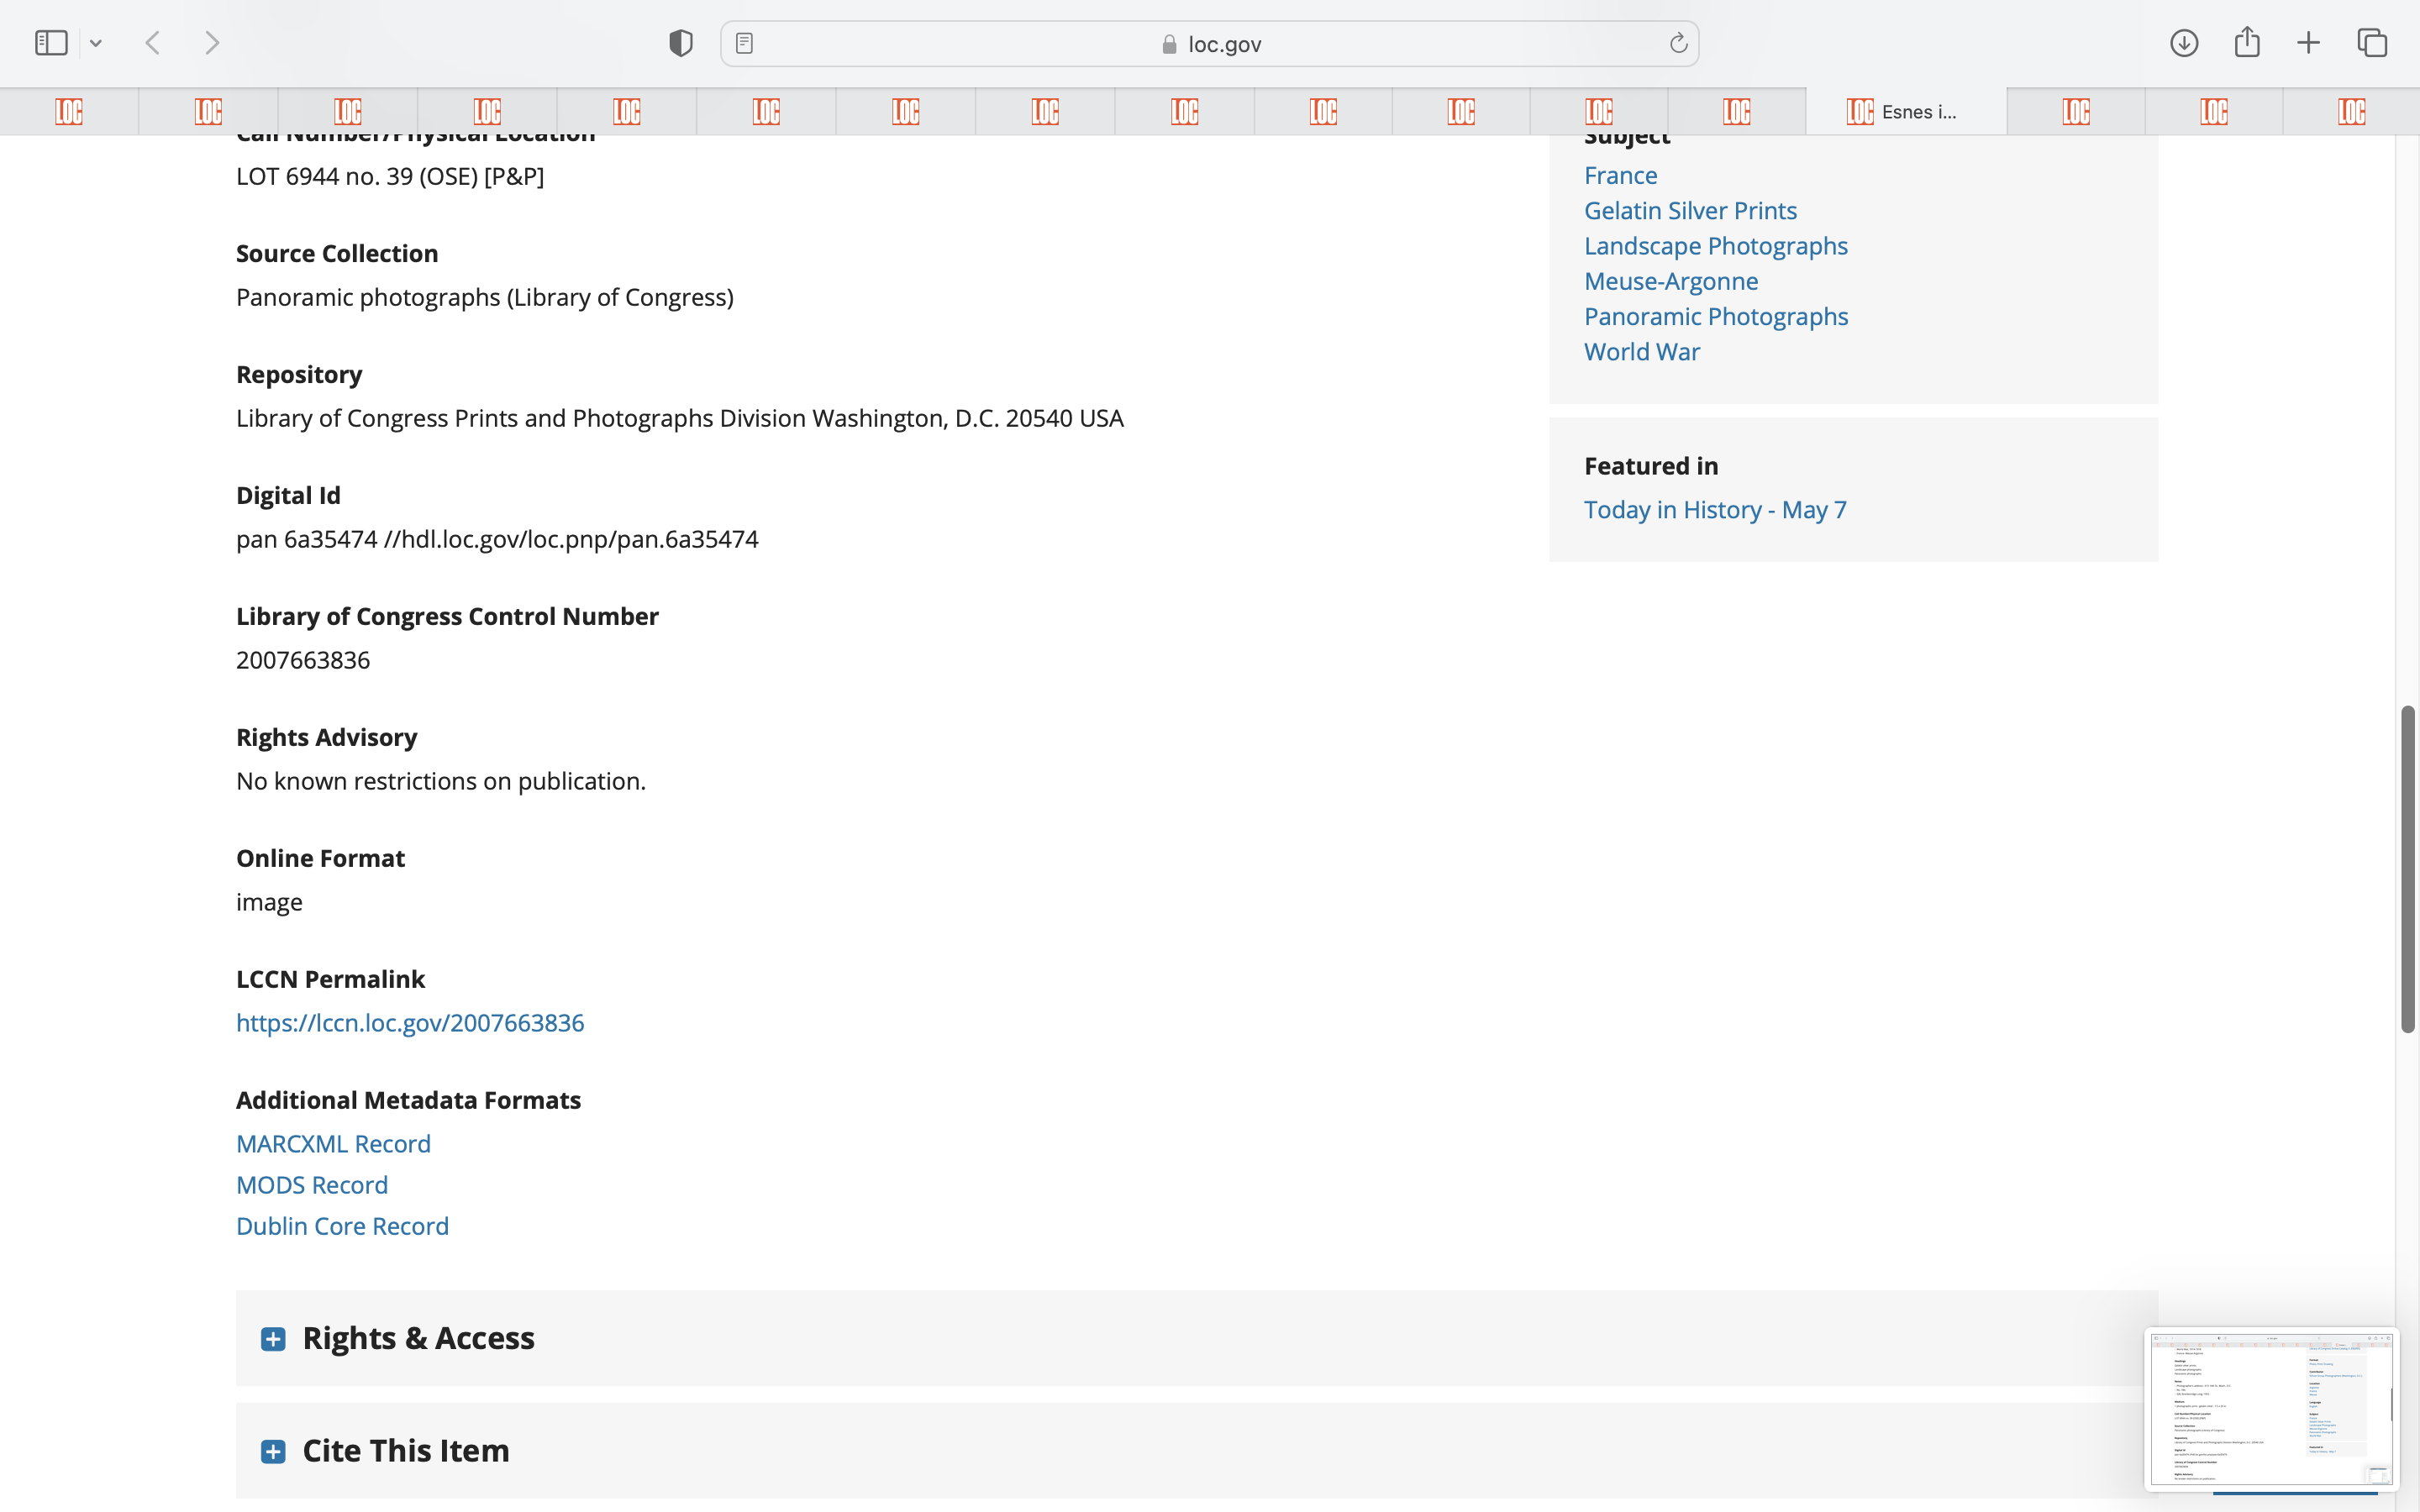Click the Meuse-Argonne subject link
This screenshot has height=1512, width=2420.
click(1670, 281)
